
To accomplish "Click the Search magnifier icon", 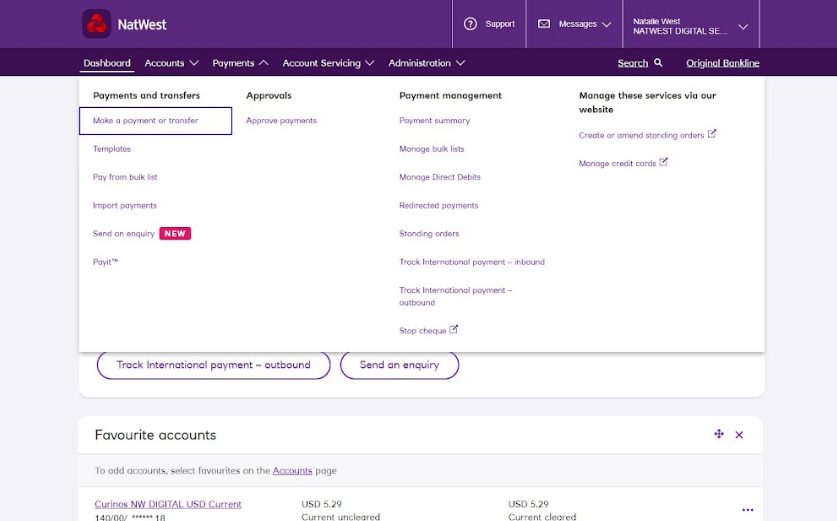I will 658,62.
